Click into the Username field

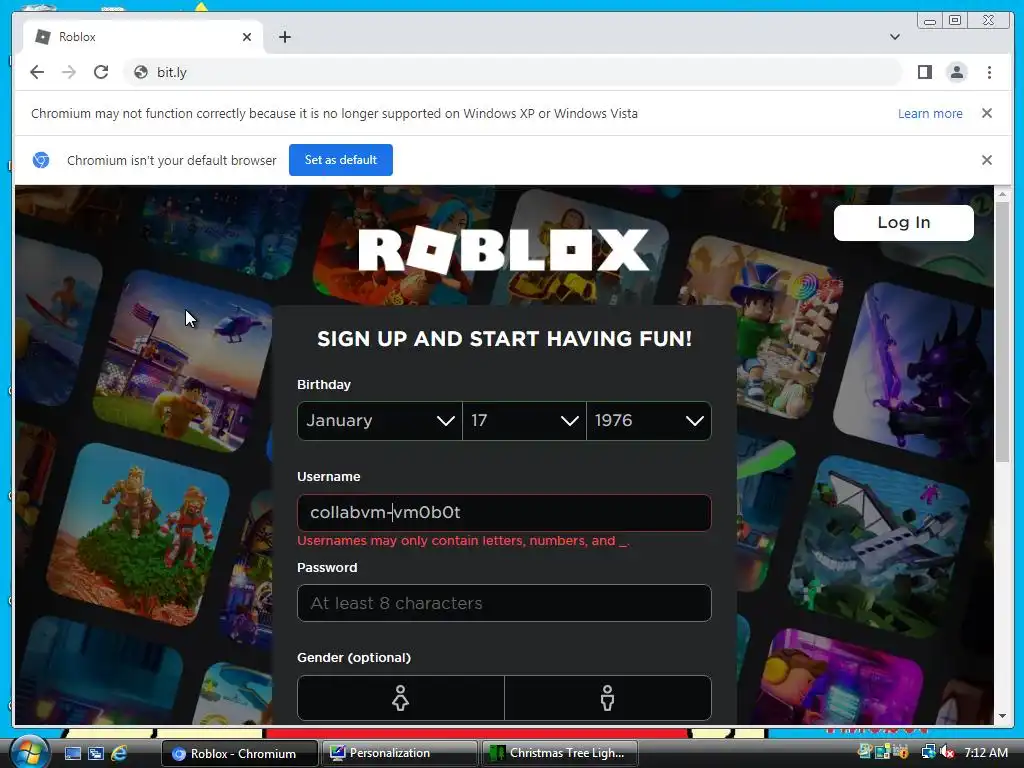click(504, 513)
